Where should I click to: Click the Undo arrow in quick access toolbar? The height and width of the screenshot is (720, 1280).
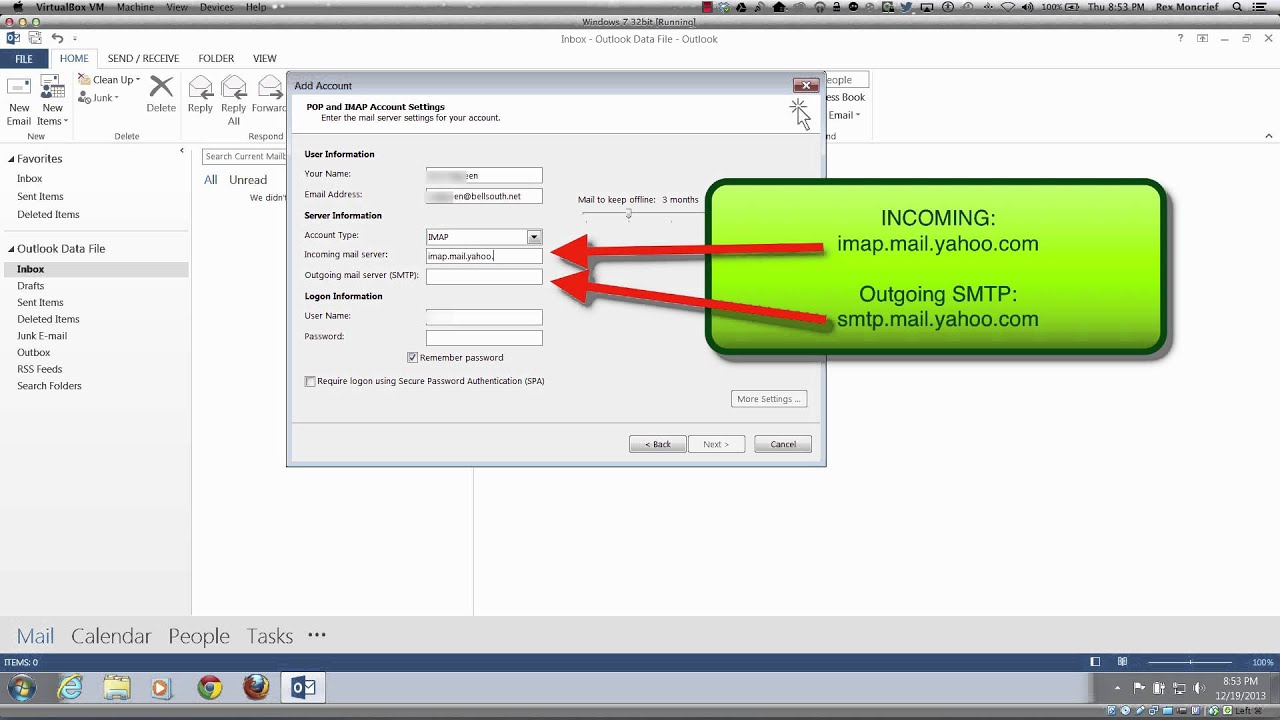pyautogui.click(x=57, y=39)
